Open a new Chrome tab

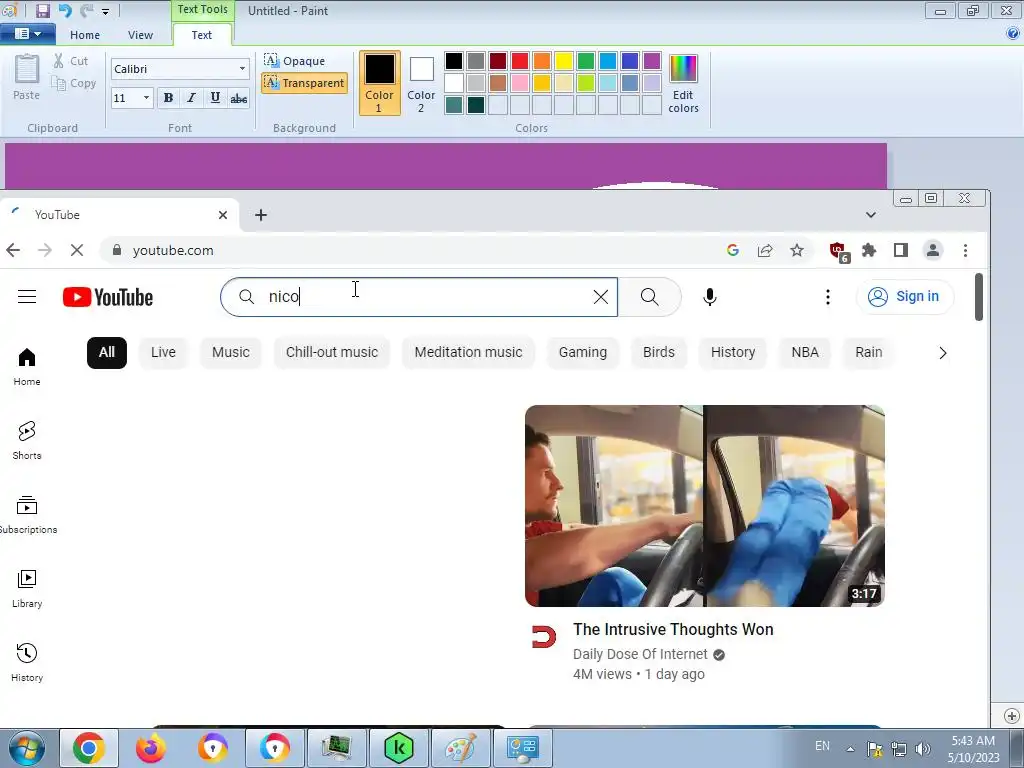pos(261,215)
